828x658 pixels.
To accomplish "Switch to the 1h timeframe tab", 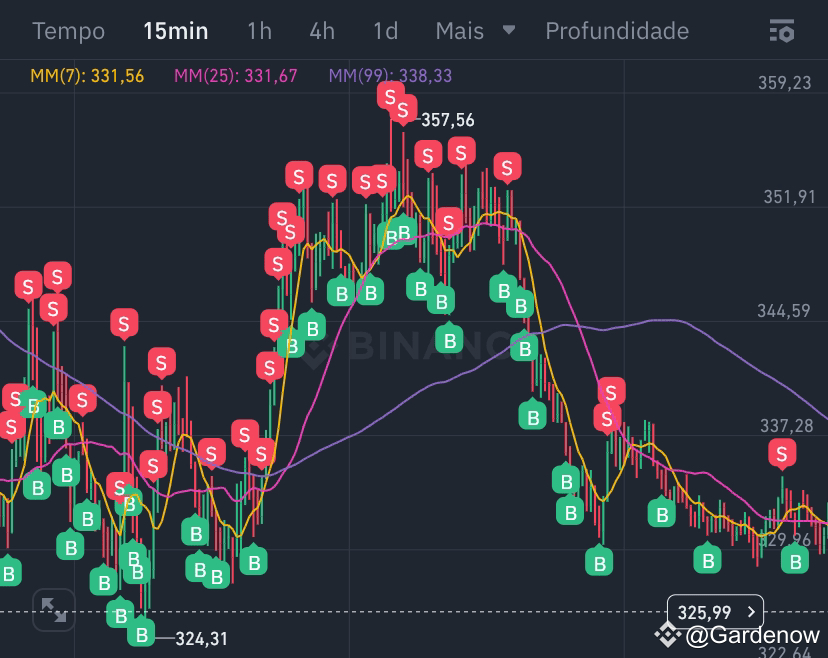I will click(x=258, y=31).
